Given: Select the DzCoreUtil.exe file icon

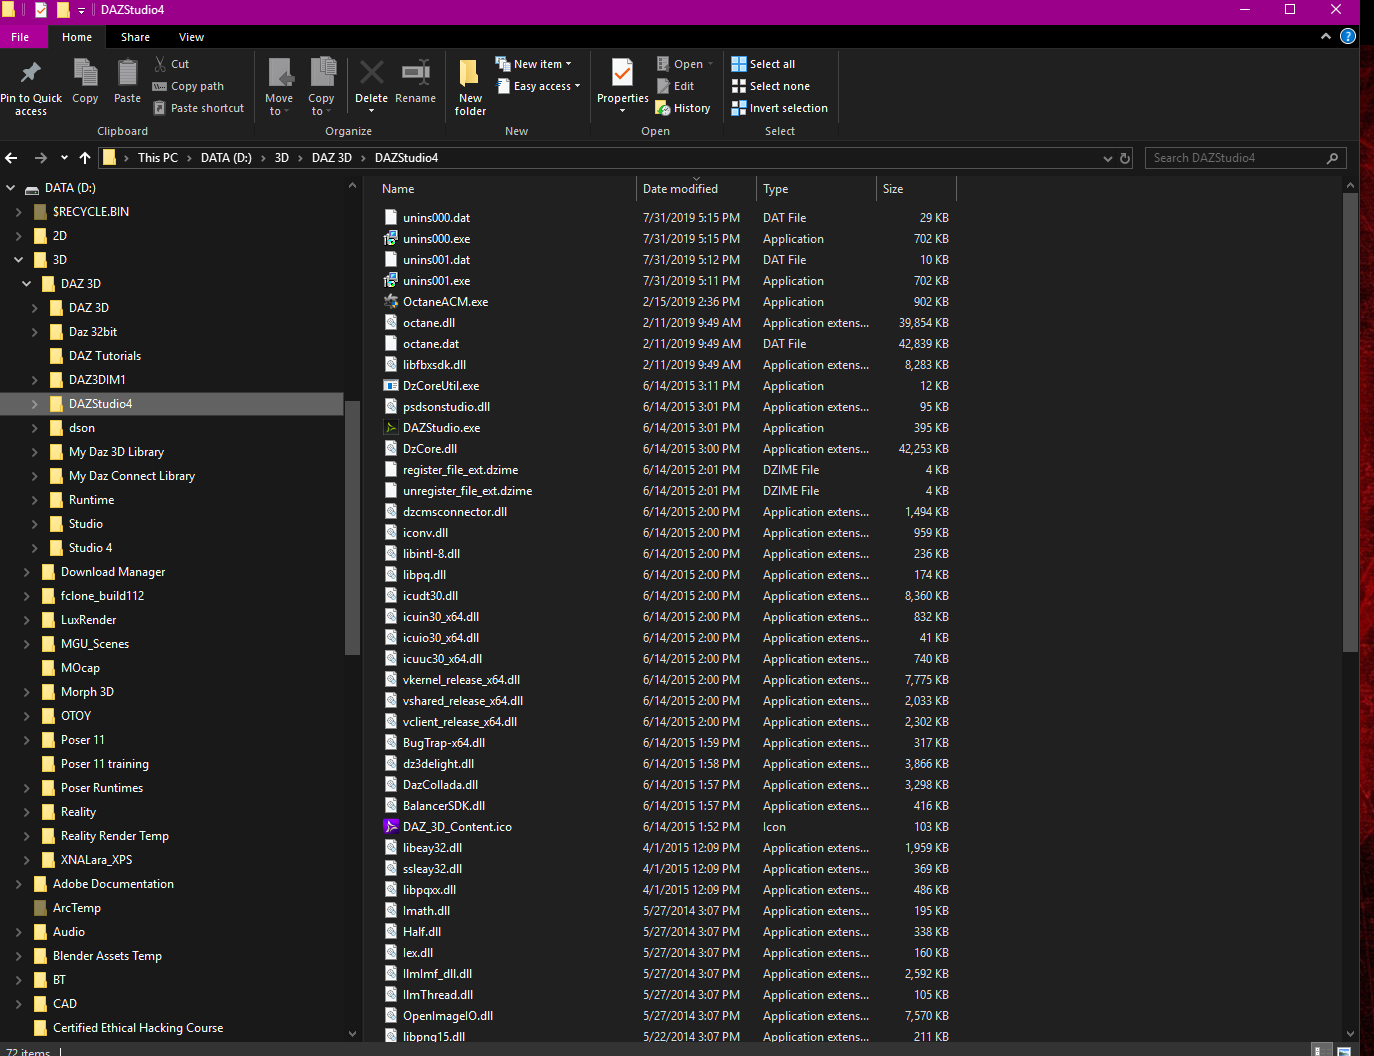Looking at the screenshot, I should 391,386.
